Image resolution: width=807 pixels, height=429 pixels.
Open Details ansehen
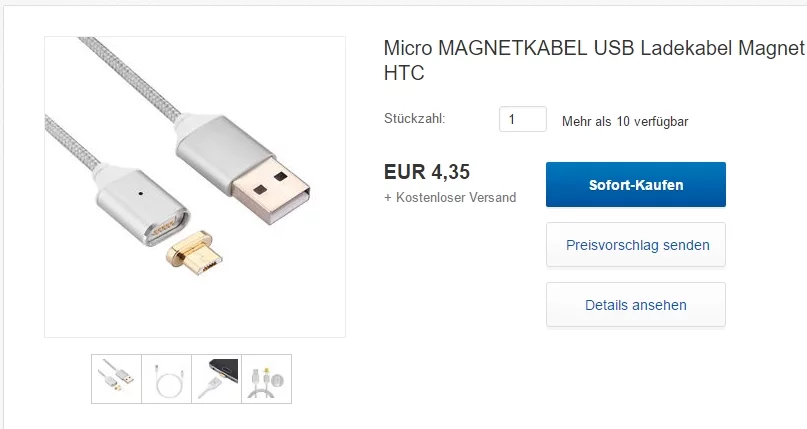(x=636, y=305)
